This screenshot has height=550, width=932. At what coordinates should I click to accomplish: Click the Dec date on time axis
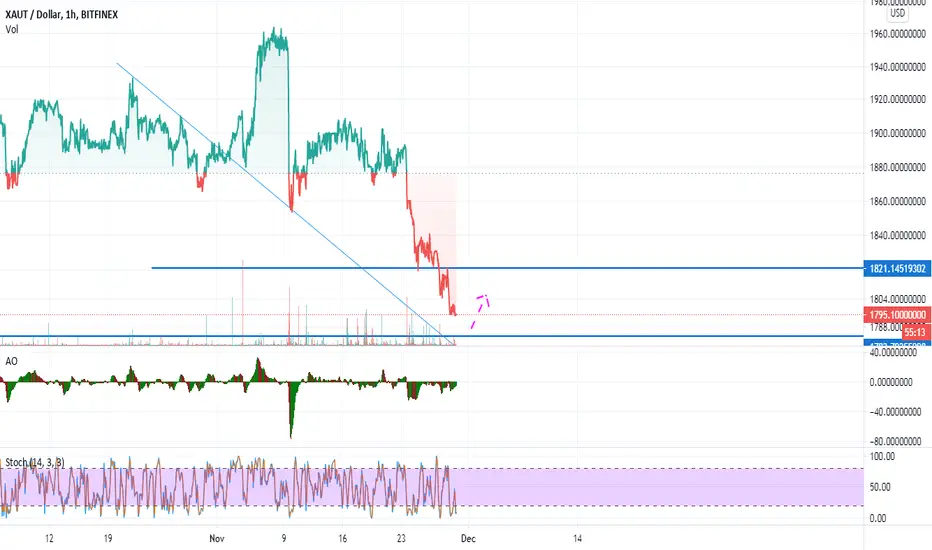click(468, 539)
